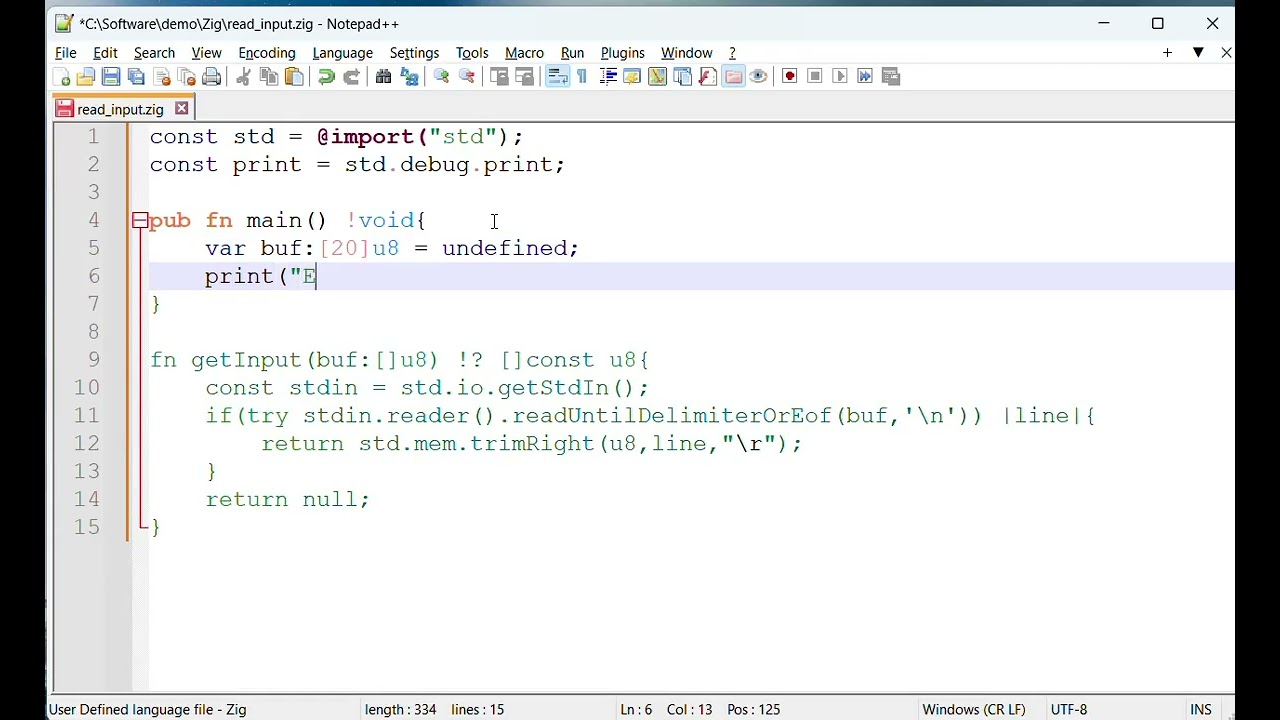Open the Language menu

click(342, 53)
